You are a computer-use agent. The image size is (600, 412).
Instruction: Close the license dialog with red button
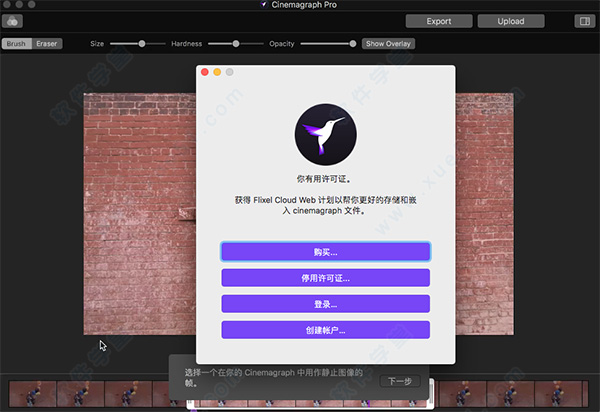[x=205, y=72]
